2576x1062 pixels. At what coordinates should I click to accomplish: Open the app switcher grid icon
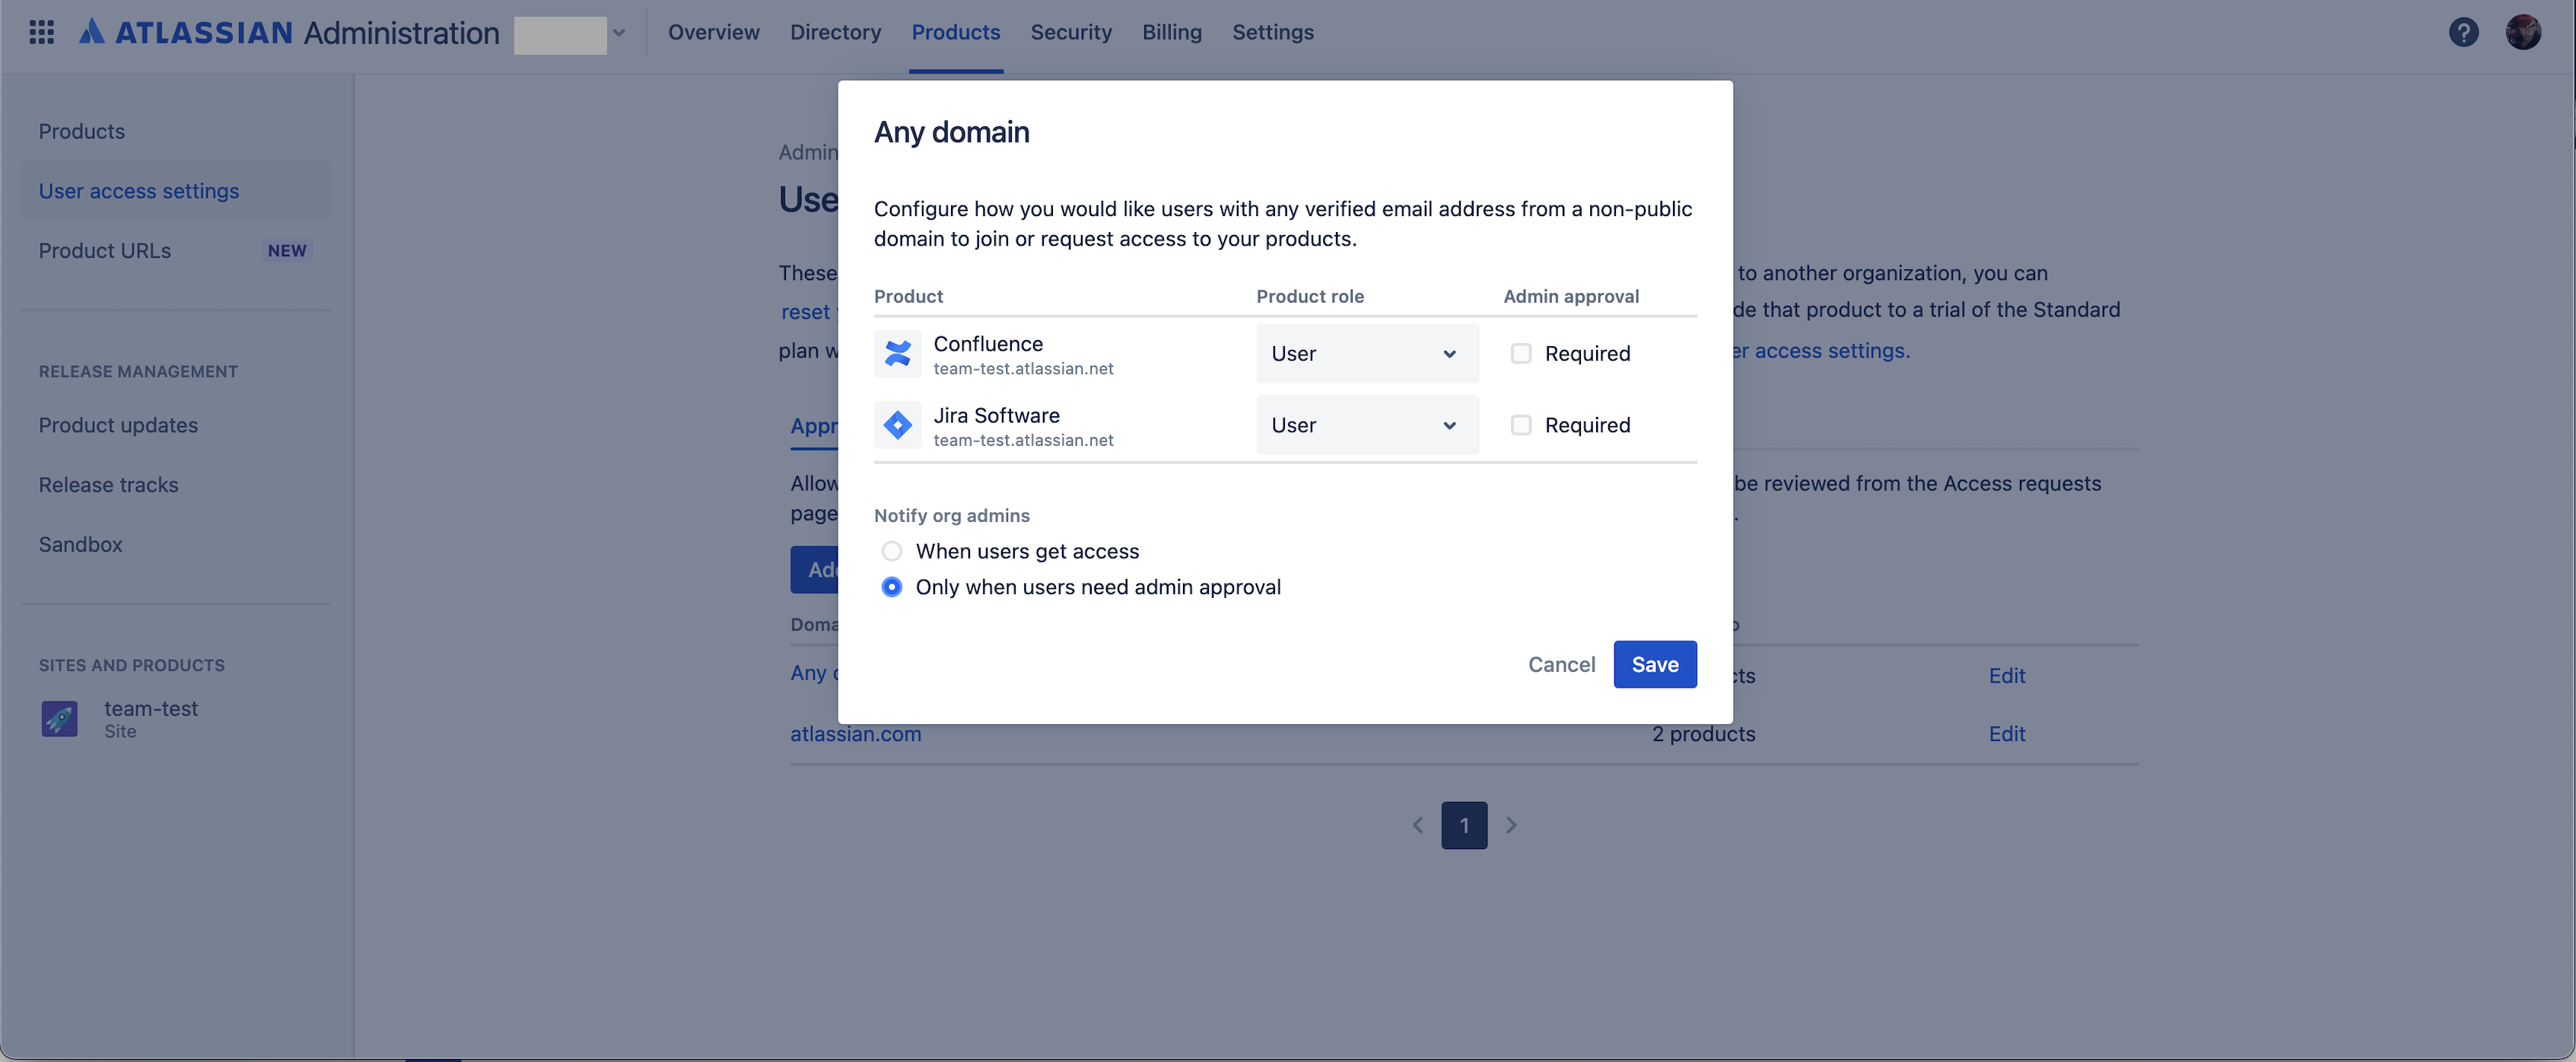41,32
